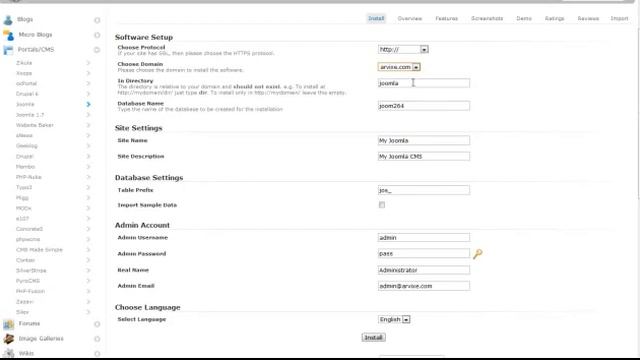Open the Features tab
640x360 pixels.
447,18
